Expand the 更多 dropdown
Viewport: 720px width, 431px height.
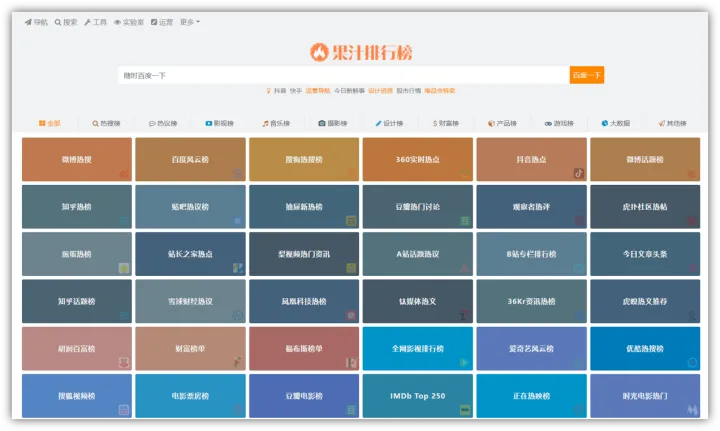click(x=190, y=22)
